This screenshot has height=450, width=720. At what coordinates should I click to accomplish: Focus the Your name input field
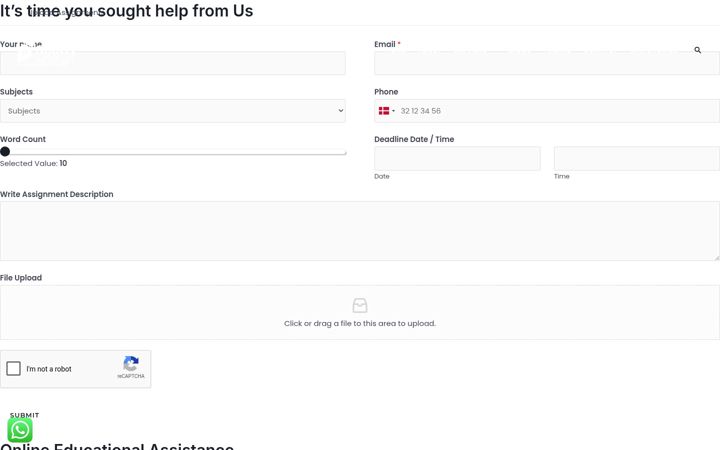tap(173, 63)
